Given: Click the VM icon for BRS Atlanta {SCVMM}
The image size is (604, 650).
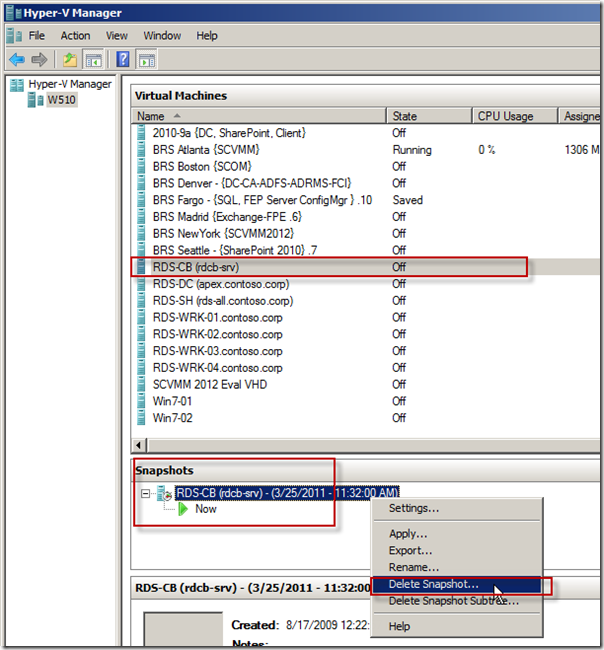Looking at the screenshot, I should click(x=141, y=150).
